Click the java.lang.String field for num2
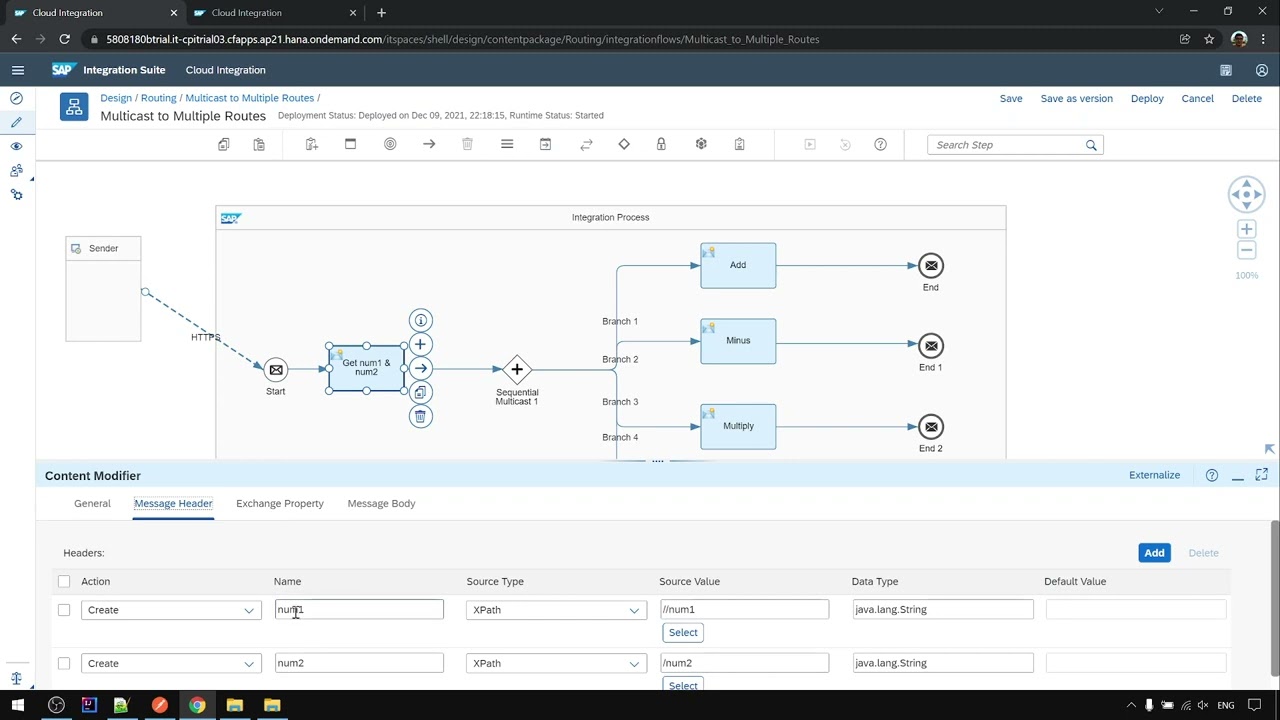Image resolution: width=1280 pixels, height=720 pixels. pos(943,663)
